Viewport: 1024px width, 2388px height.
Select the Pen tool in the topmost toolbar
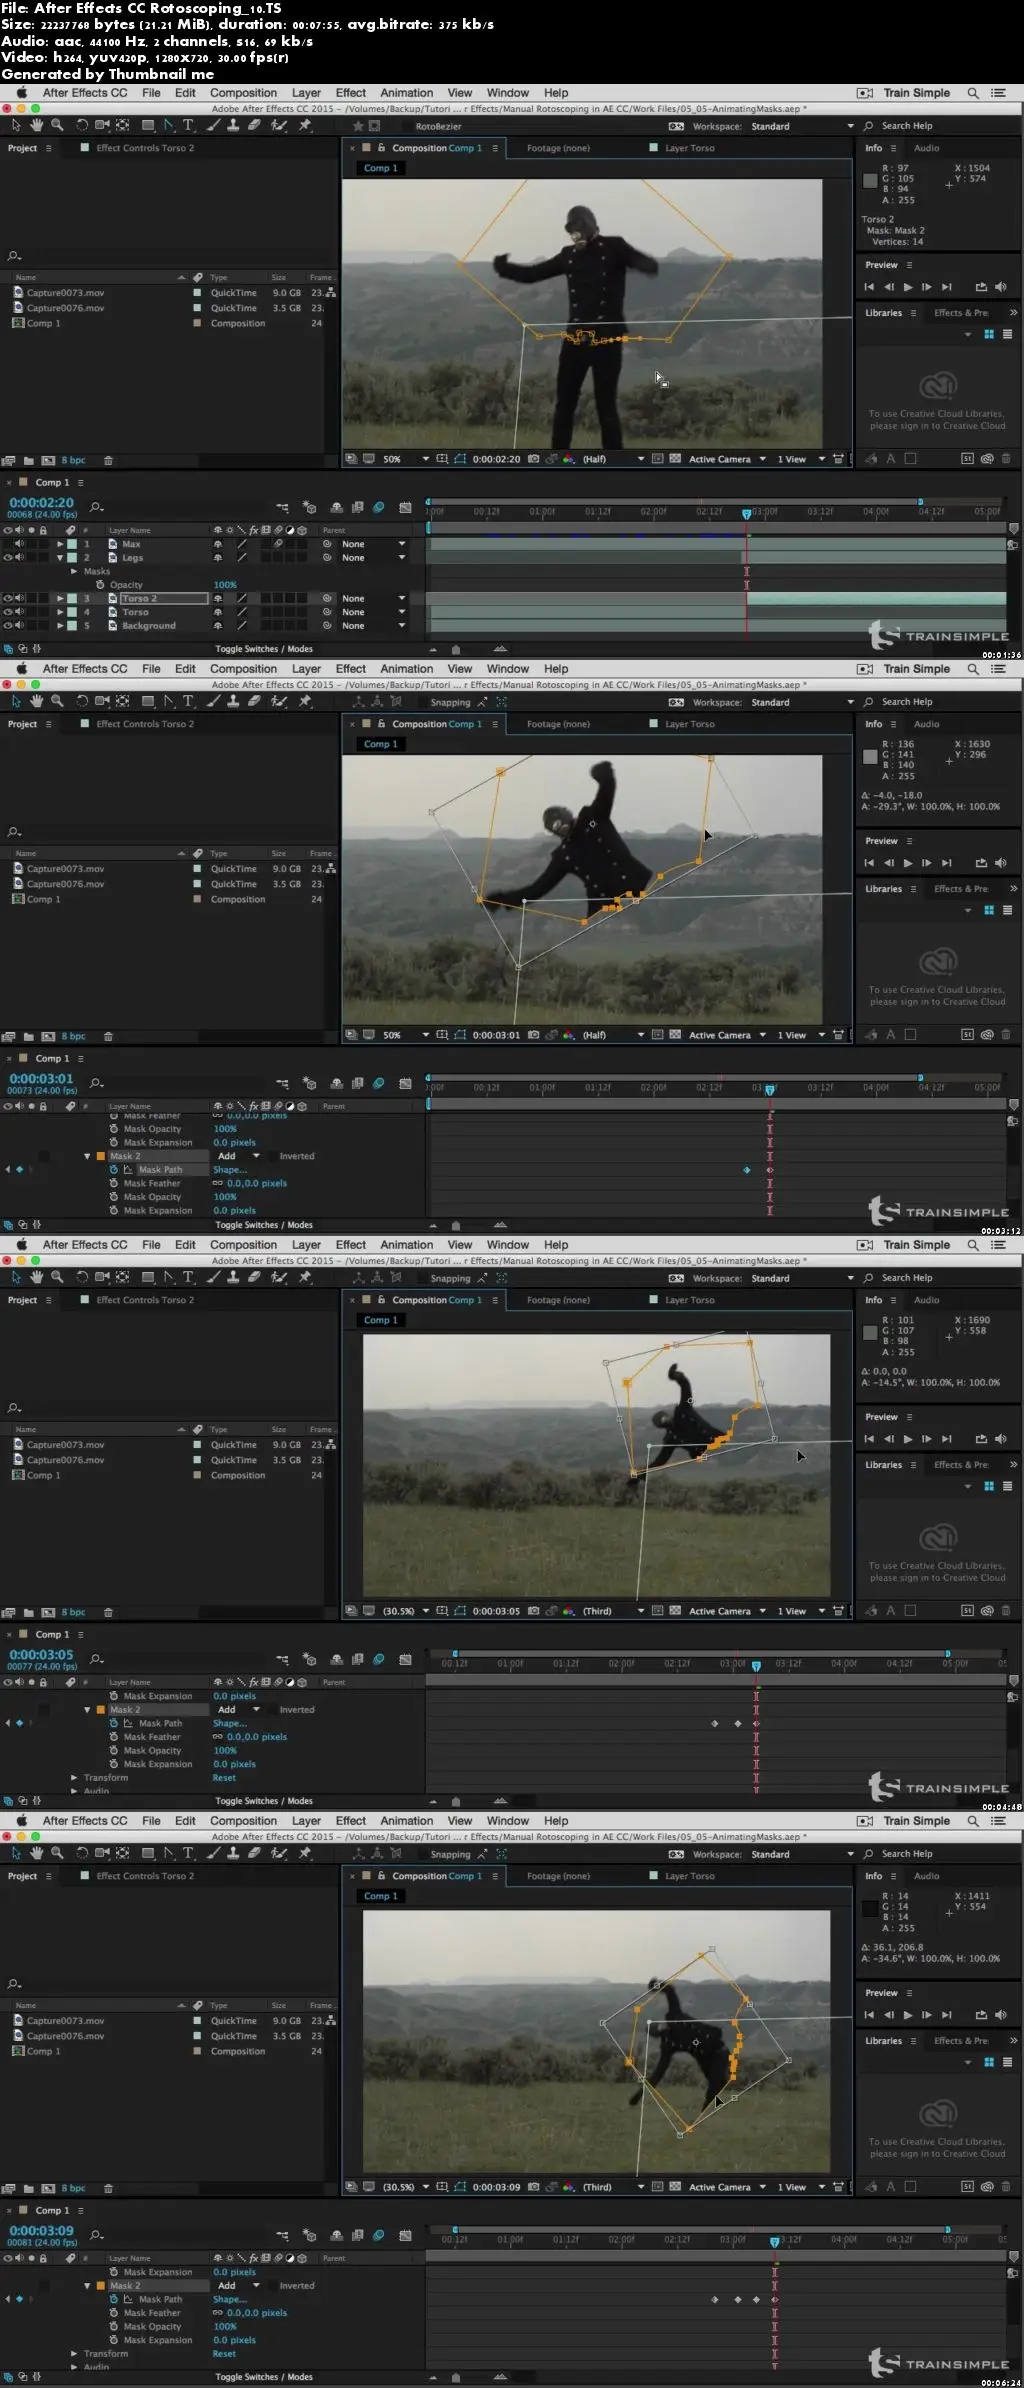pyautogui.click(x=168, y=126)
